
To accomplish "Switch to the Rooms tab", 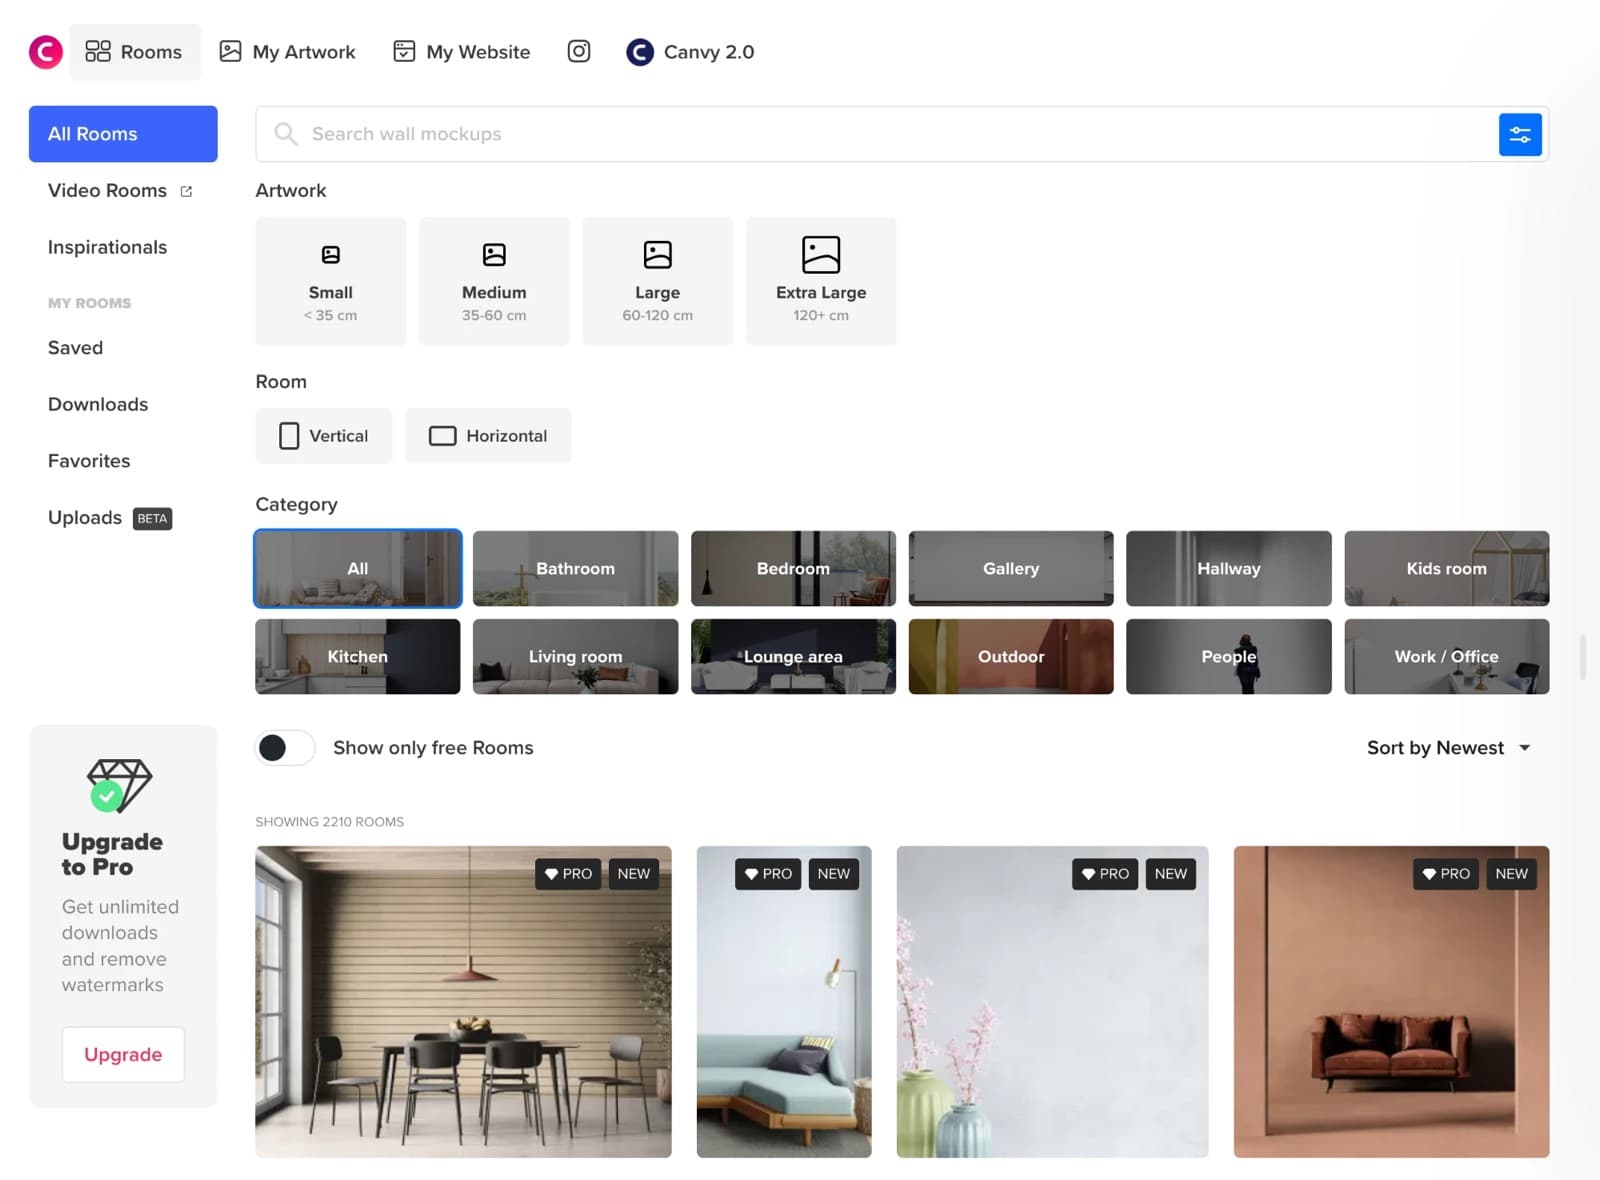I will (x=134, y=52).
